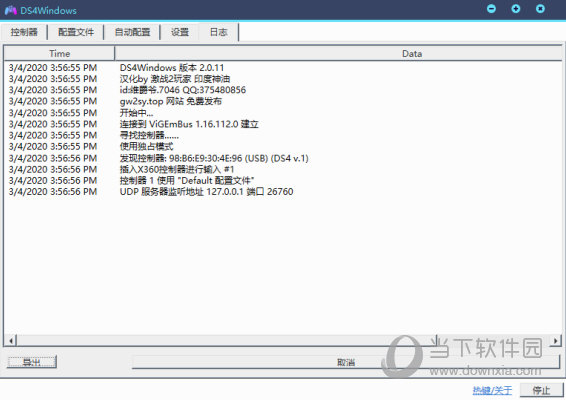This screenshot has width=566, height=400.
Task: Select the 日志 tab
Action: coord(218,32)
